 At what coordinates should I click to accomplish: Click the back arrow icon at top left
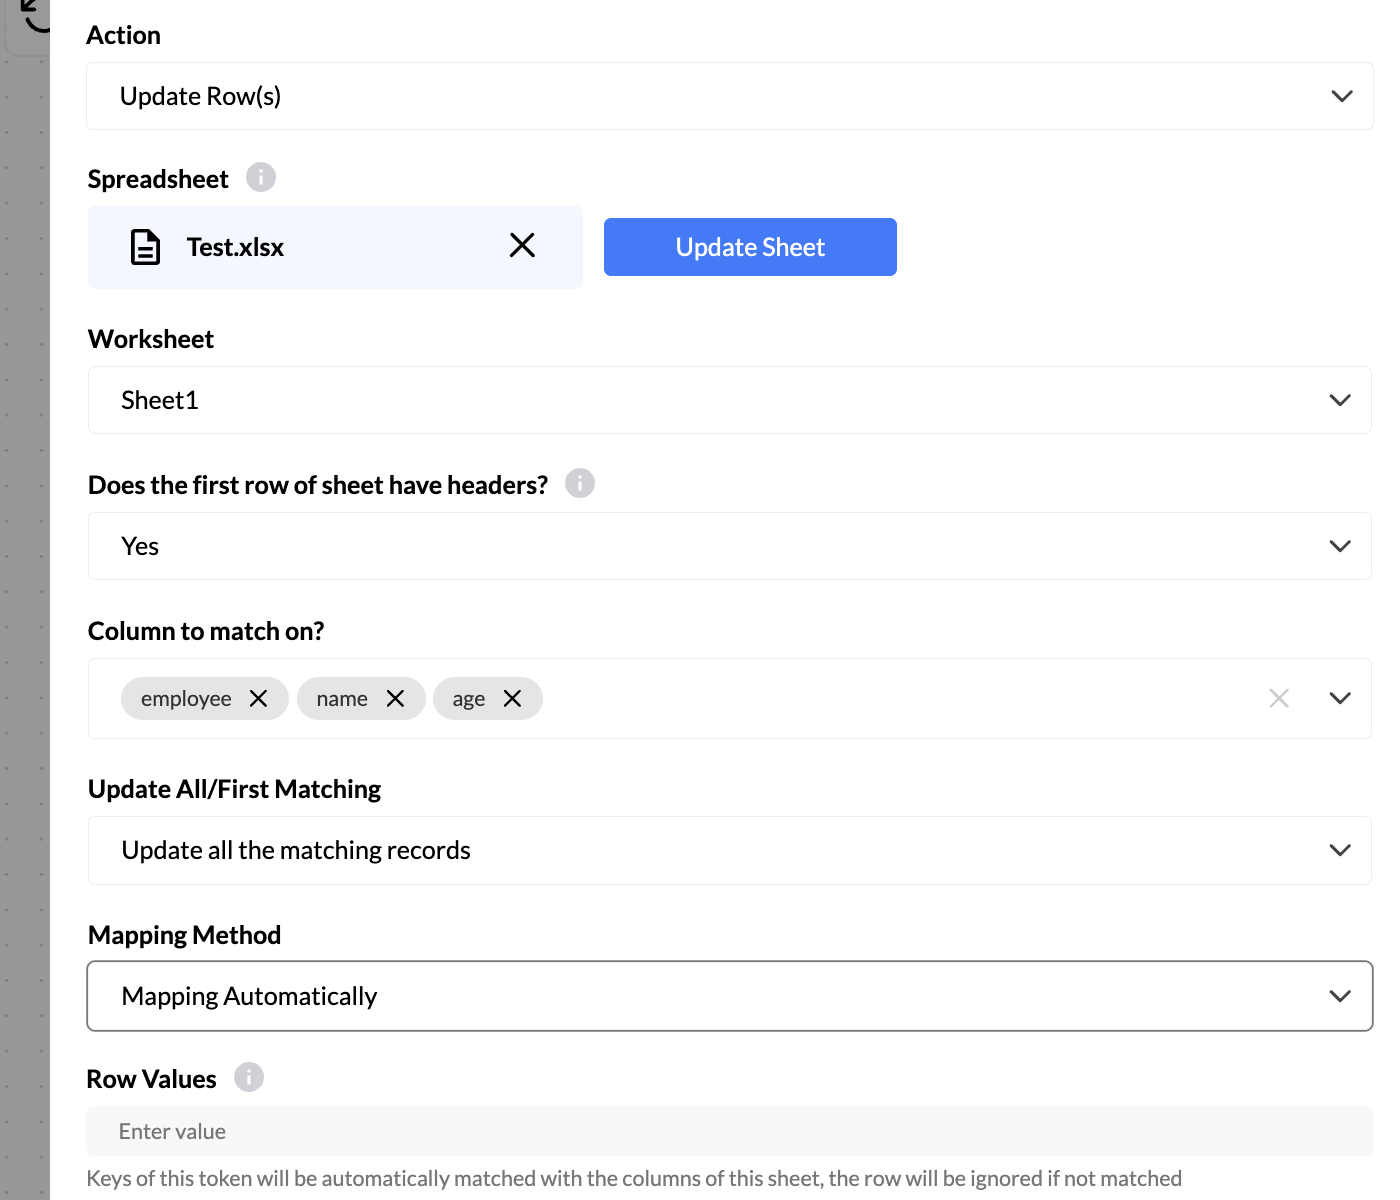pos(35,15)
